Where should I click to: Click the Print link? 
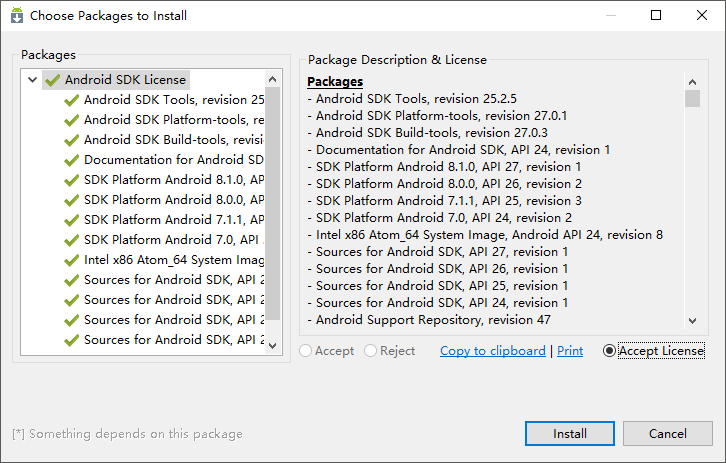pyautogui.click(x=570, y=351)
